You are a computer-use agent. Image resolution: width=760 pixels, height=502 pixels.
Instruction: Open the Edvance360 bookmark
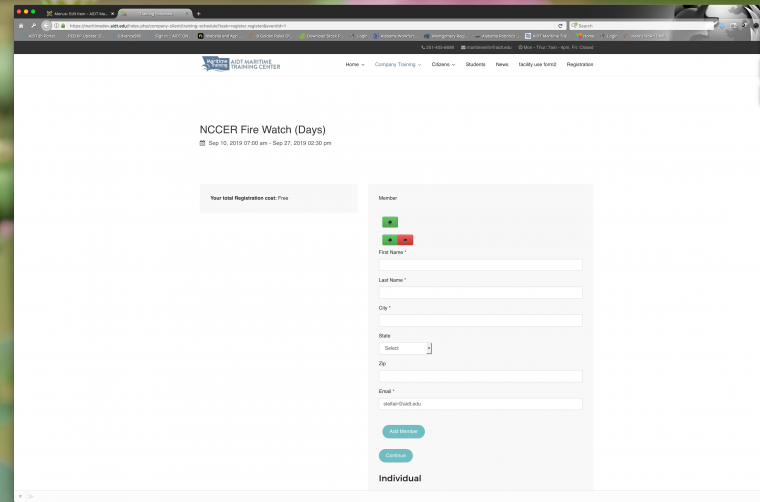pos(129,36)
